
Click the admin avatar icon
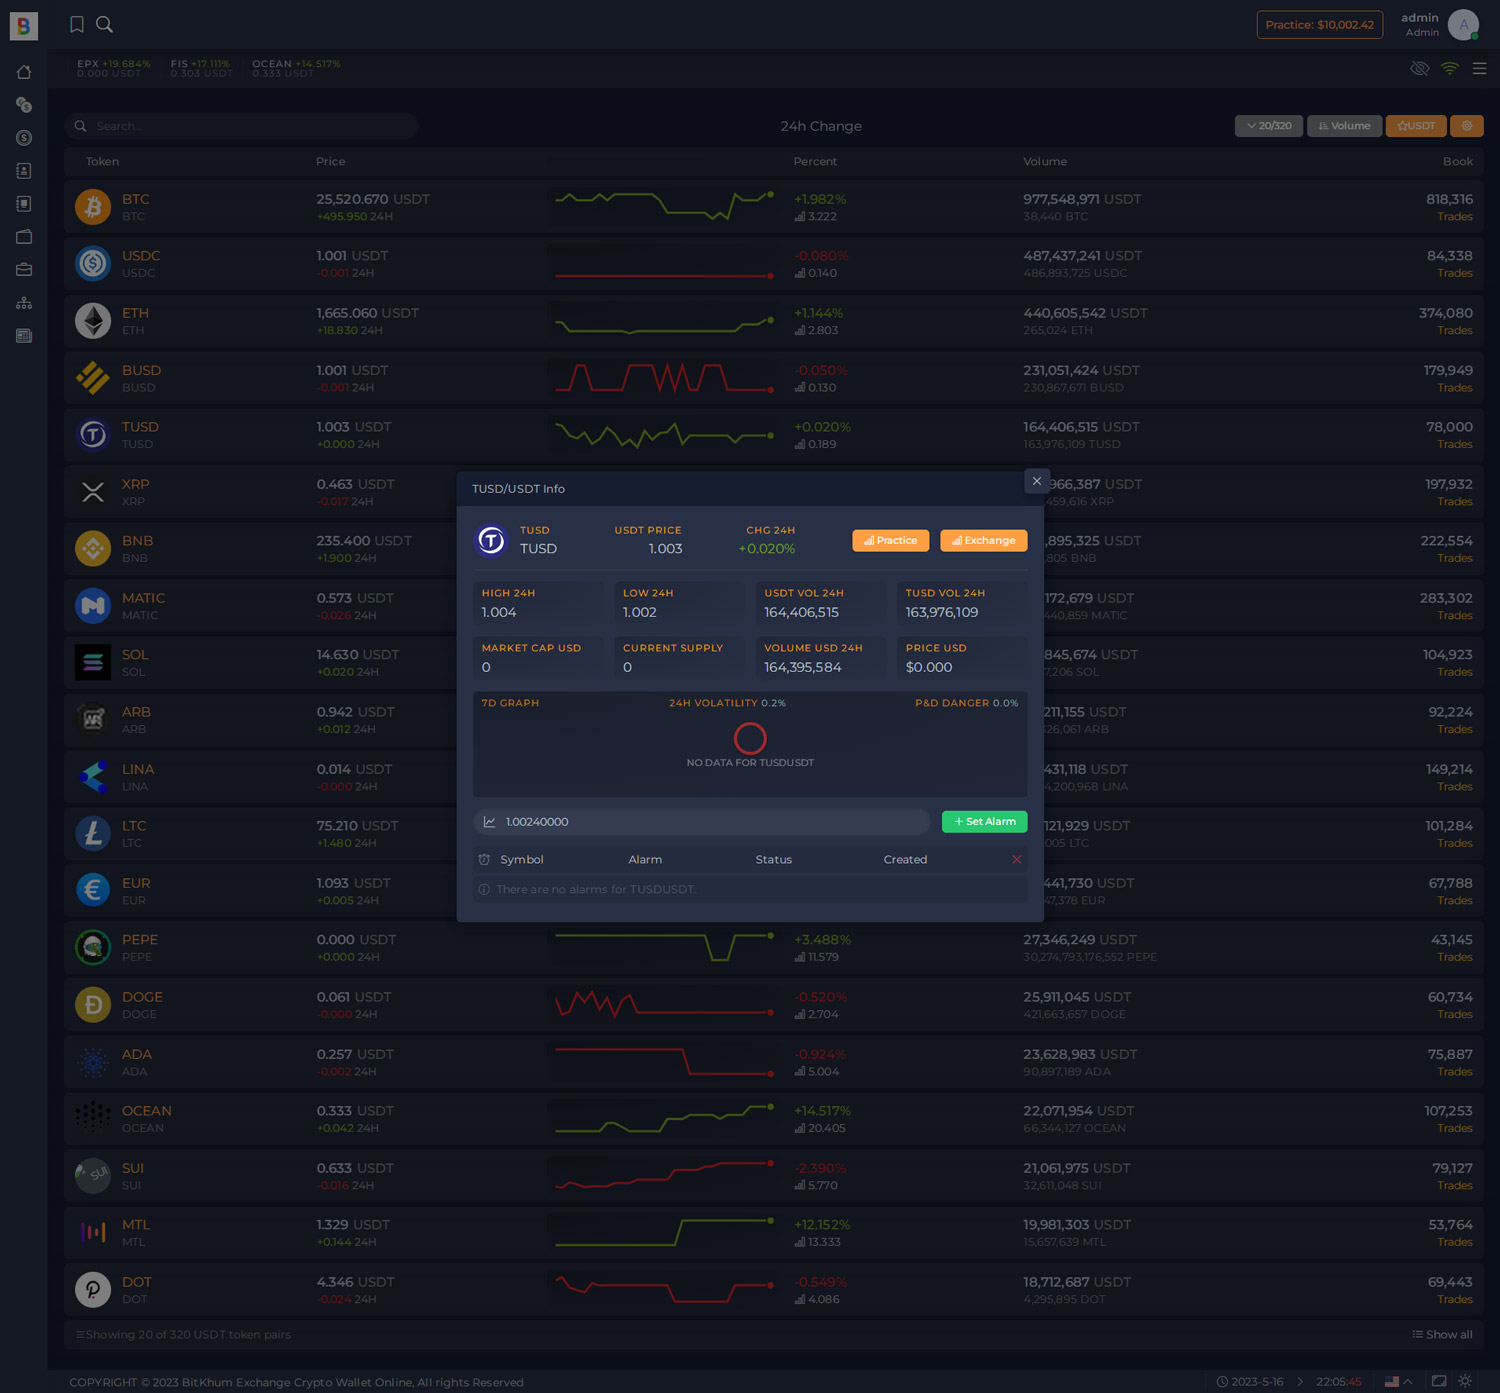[x=1463, y=25]
